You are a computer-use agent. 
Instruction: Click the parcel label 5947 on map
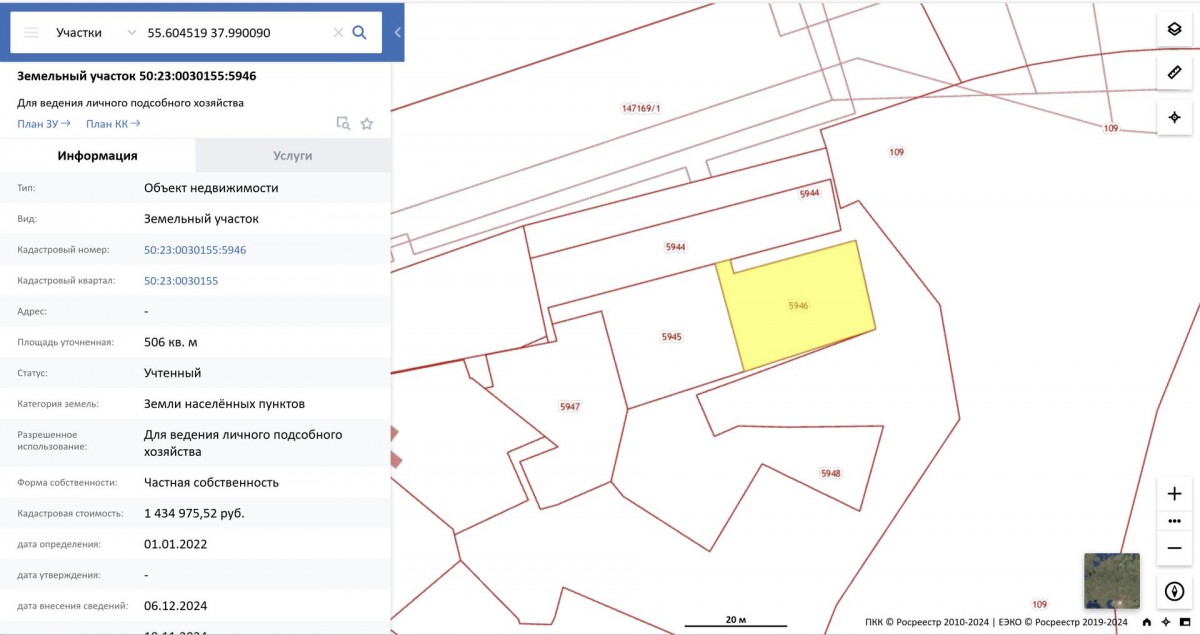pyautogui.click(x=570, y=407)
